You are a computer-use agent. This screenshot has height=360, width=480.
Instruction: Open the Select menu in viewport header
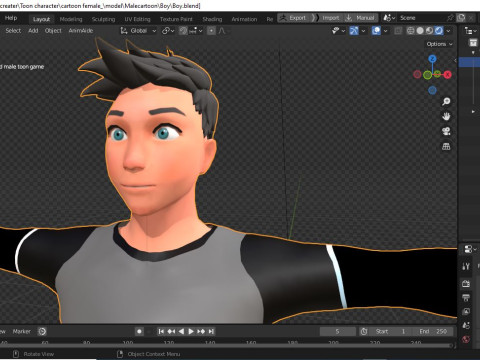click(13, 31)
